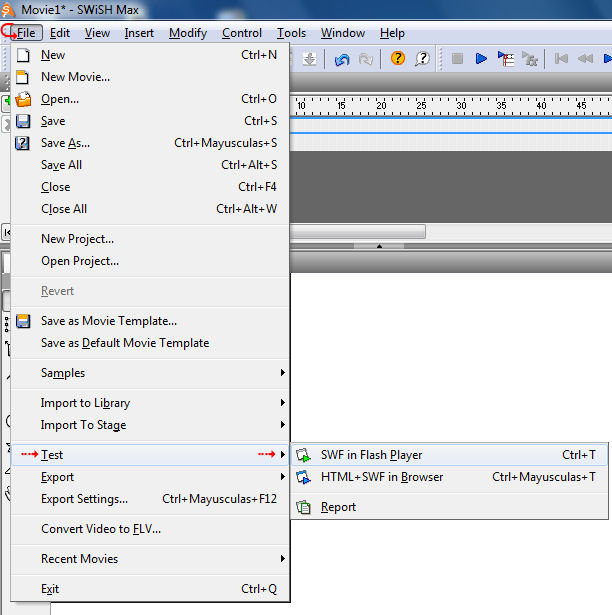Open the Control menu
The image size is (612, 615).
click(242, 33)
